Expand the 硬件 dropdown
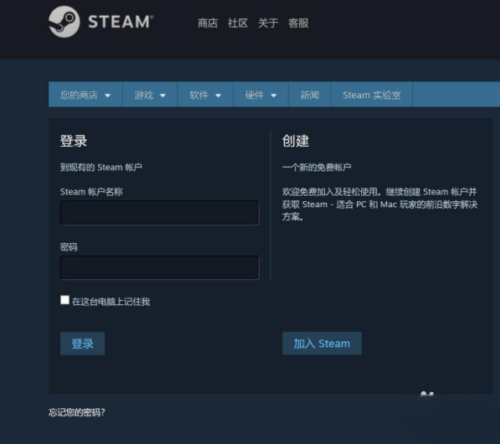Viewport: 500px width, 444px height. coord(261,95)
